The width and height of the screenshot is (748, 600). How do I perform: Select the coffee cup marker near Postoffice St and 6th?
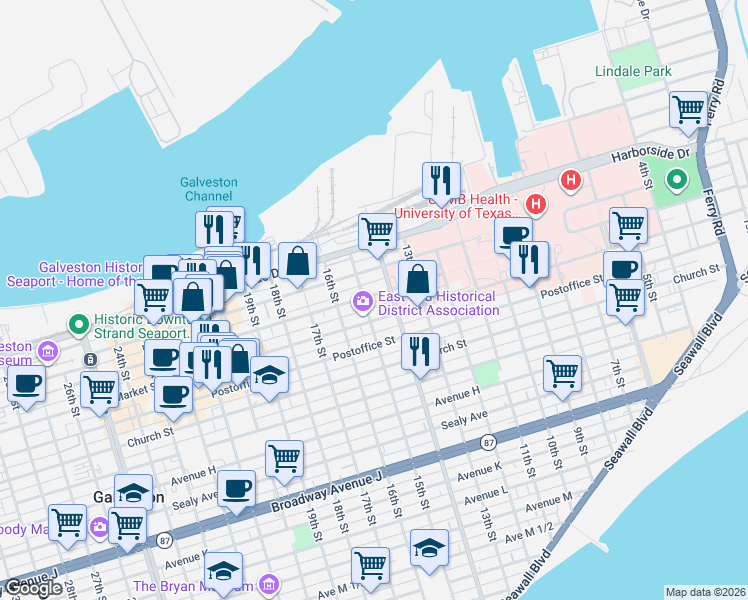622,268
